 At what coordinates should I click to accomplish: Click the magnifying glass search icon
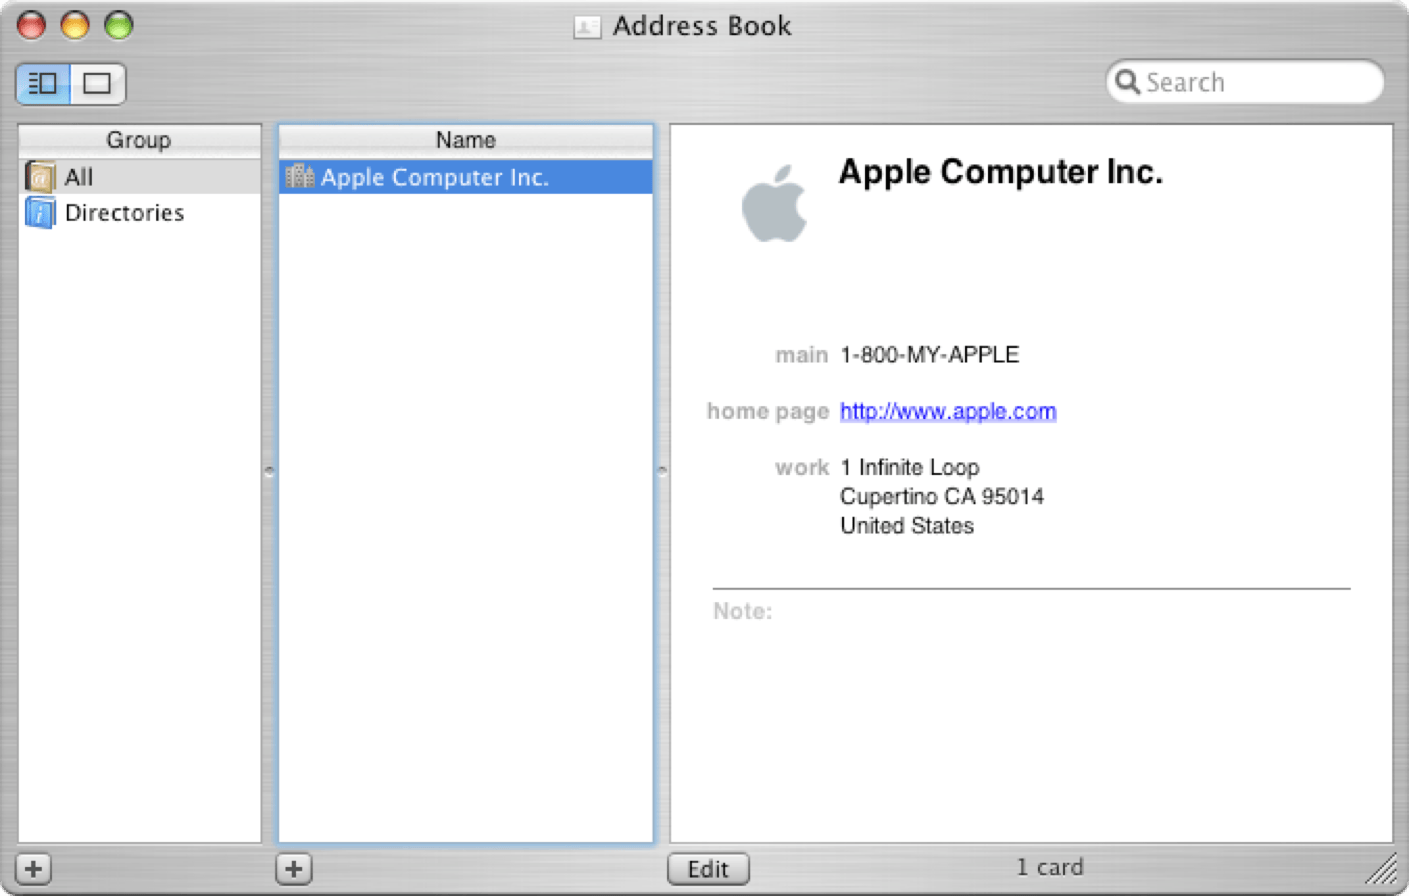coord(1127,81)
